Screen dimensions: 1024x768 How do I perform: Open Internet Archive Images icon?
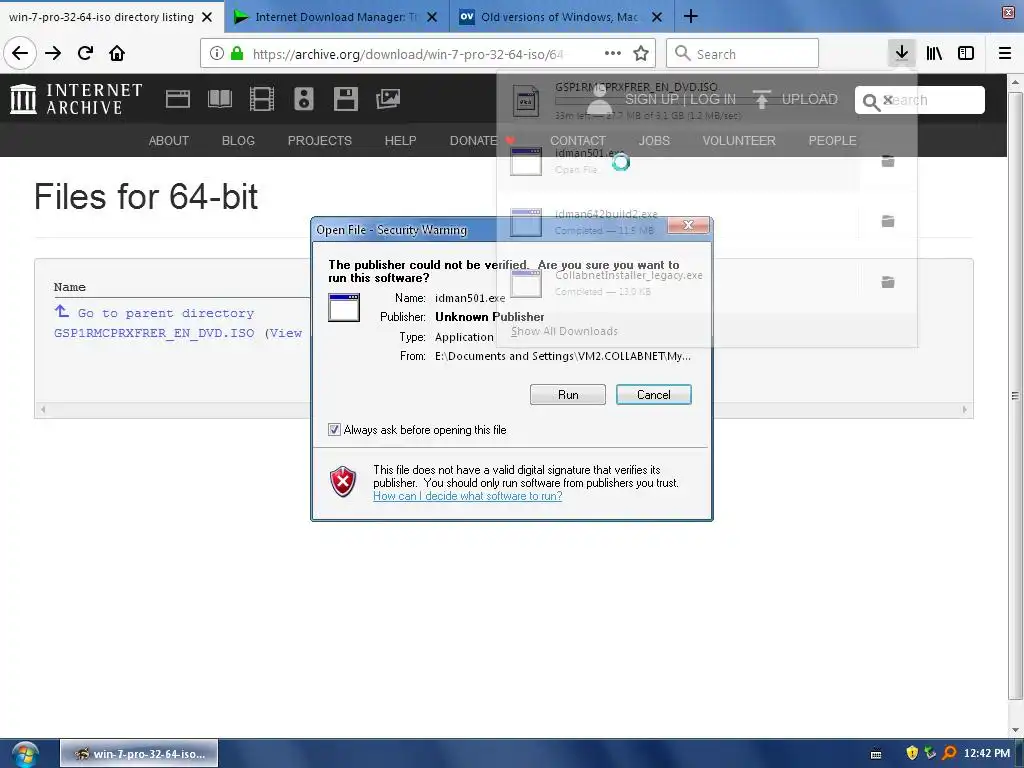coord(387,99)
